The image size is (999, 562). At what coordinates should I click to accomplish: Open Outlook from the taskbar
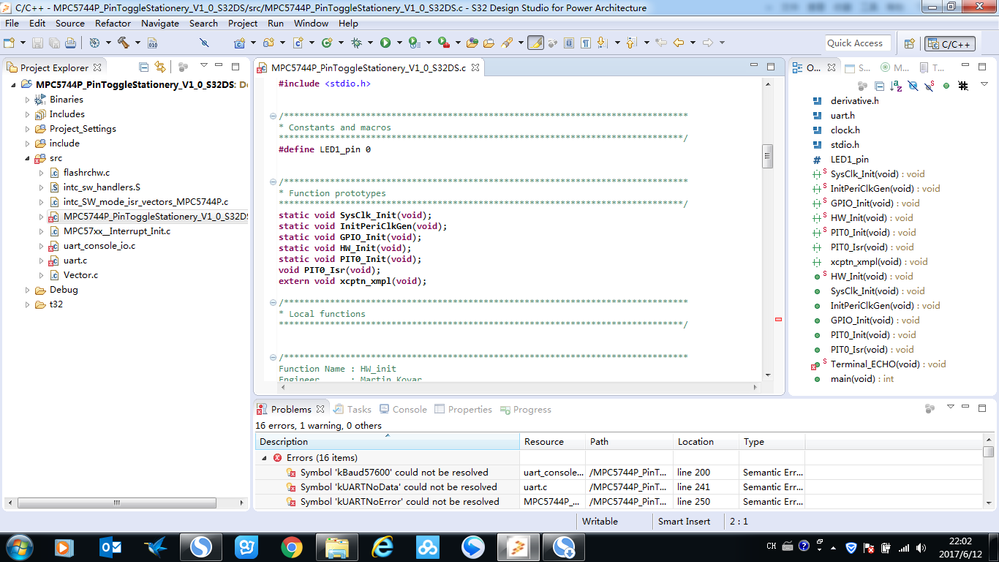110,547
